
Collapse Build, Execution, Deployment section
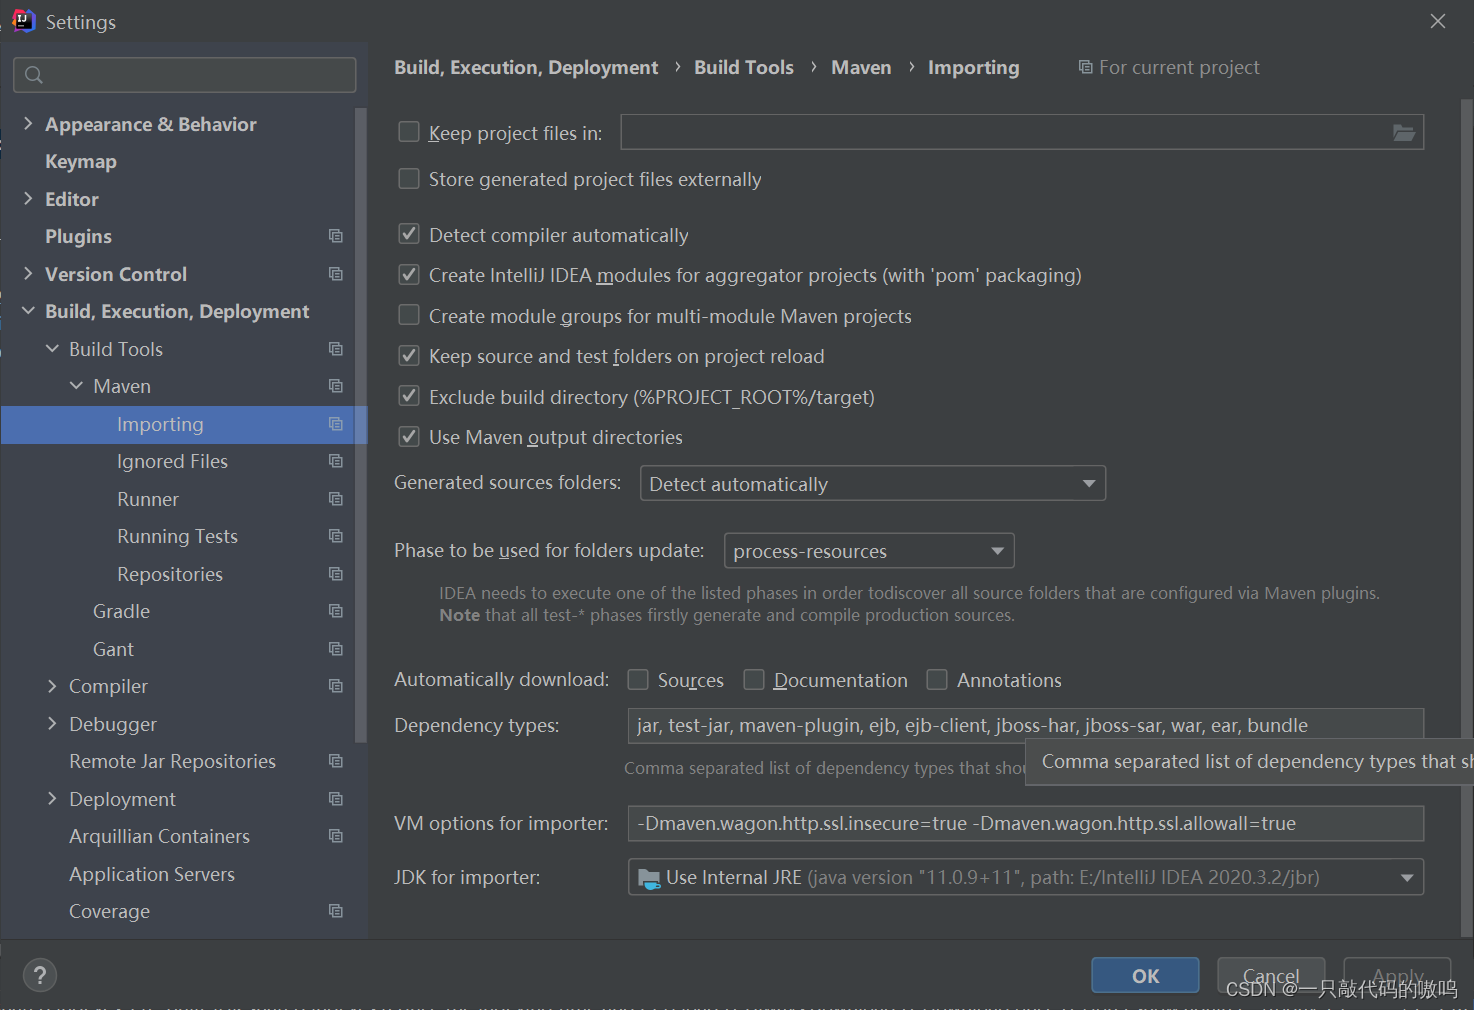pos(28,311)
